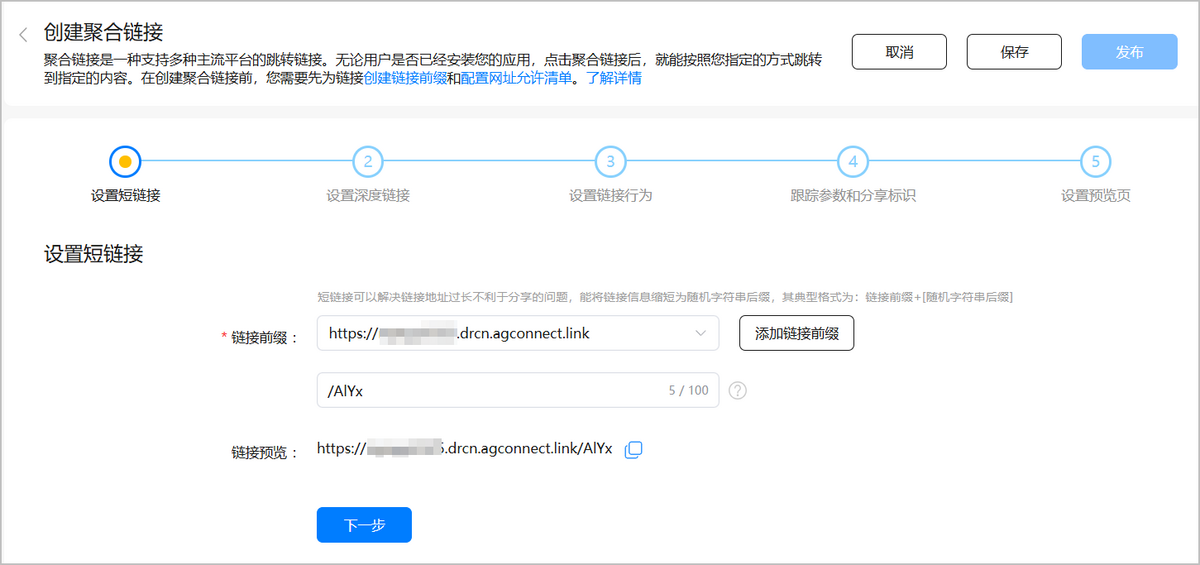The height and width of the screenshot is (565, 1200).
Task: Click the blue 发布 button
Action: (1129, 52)
